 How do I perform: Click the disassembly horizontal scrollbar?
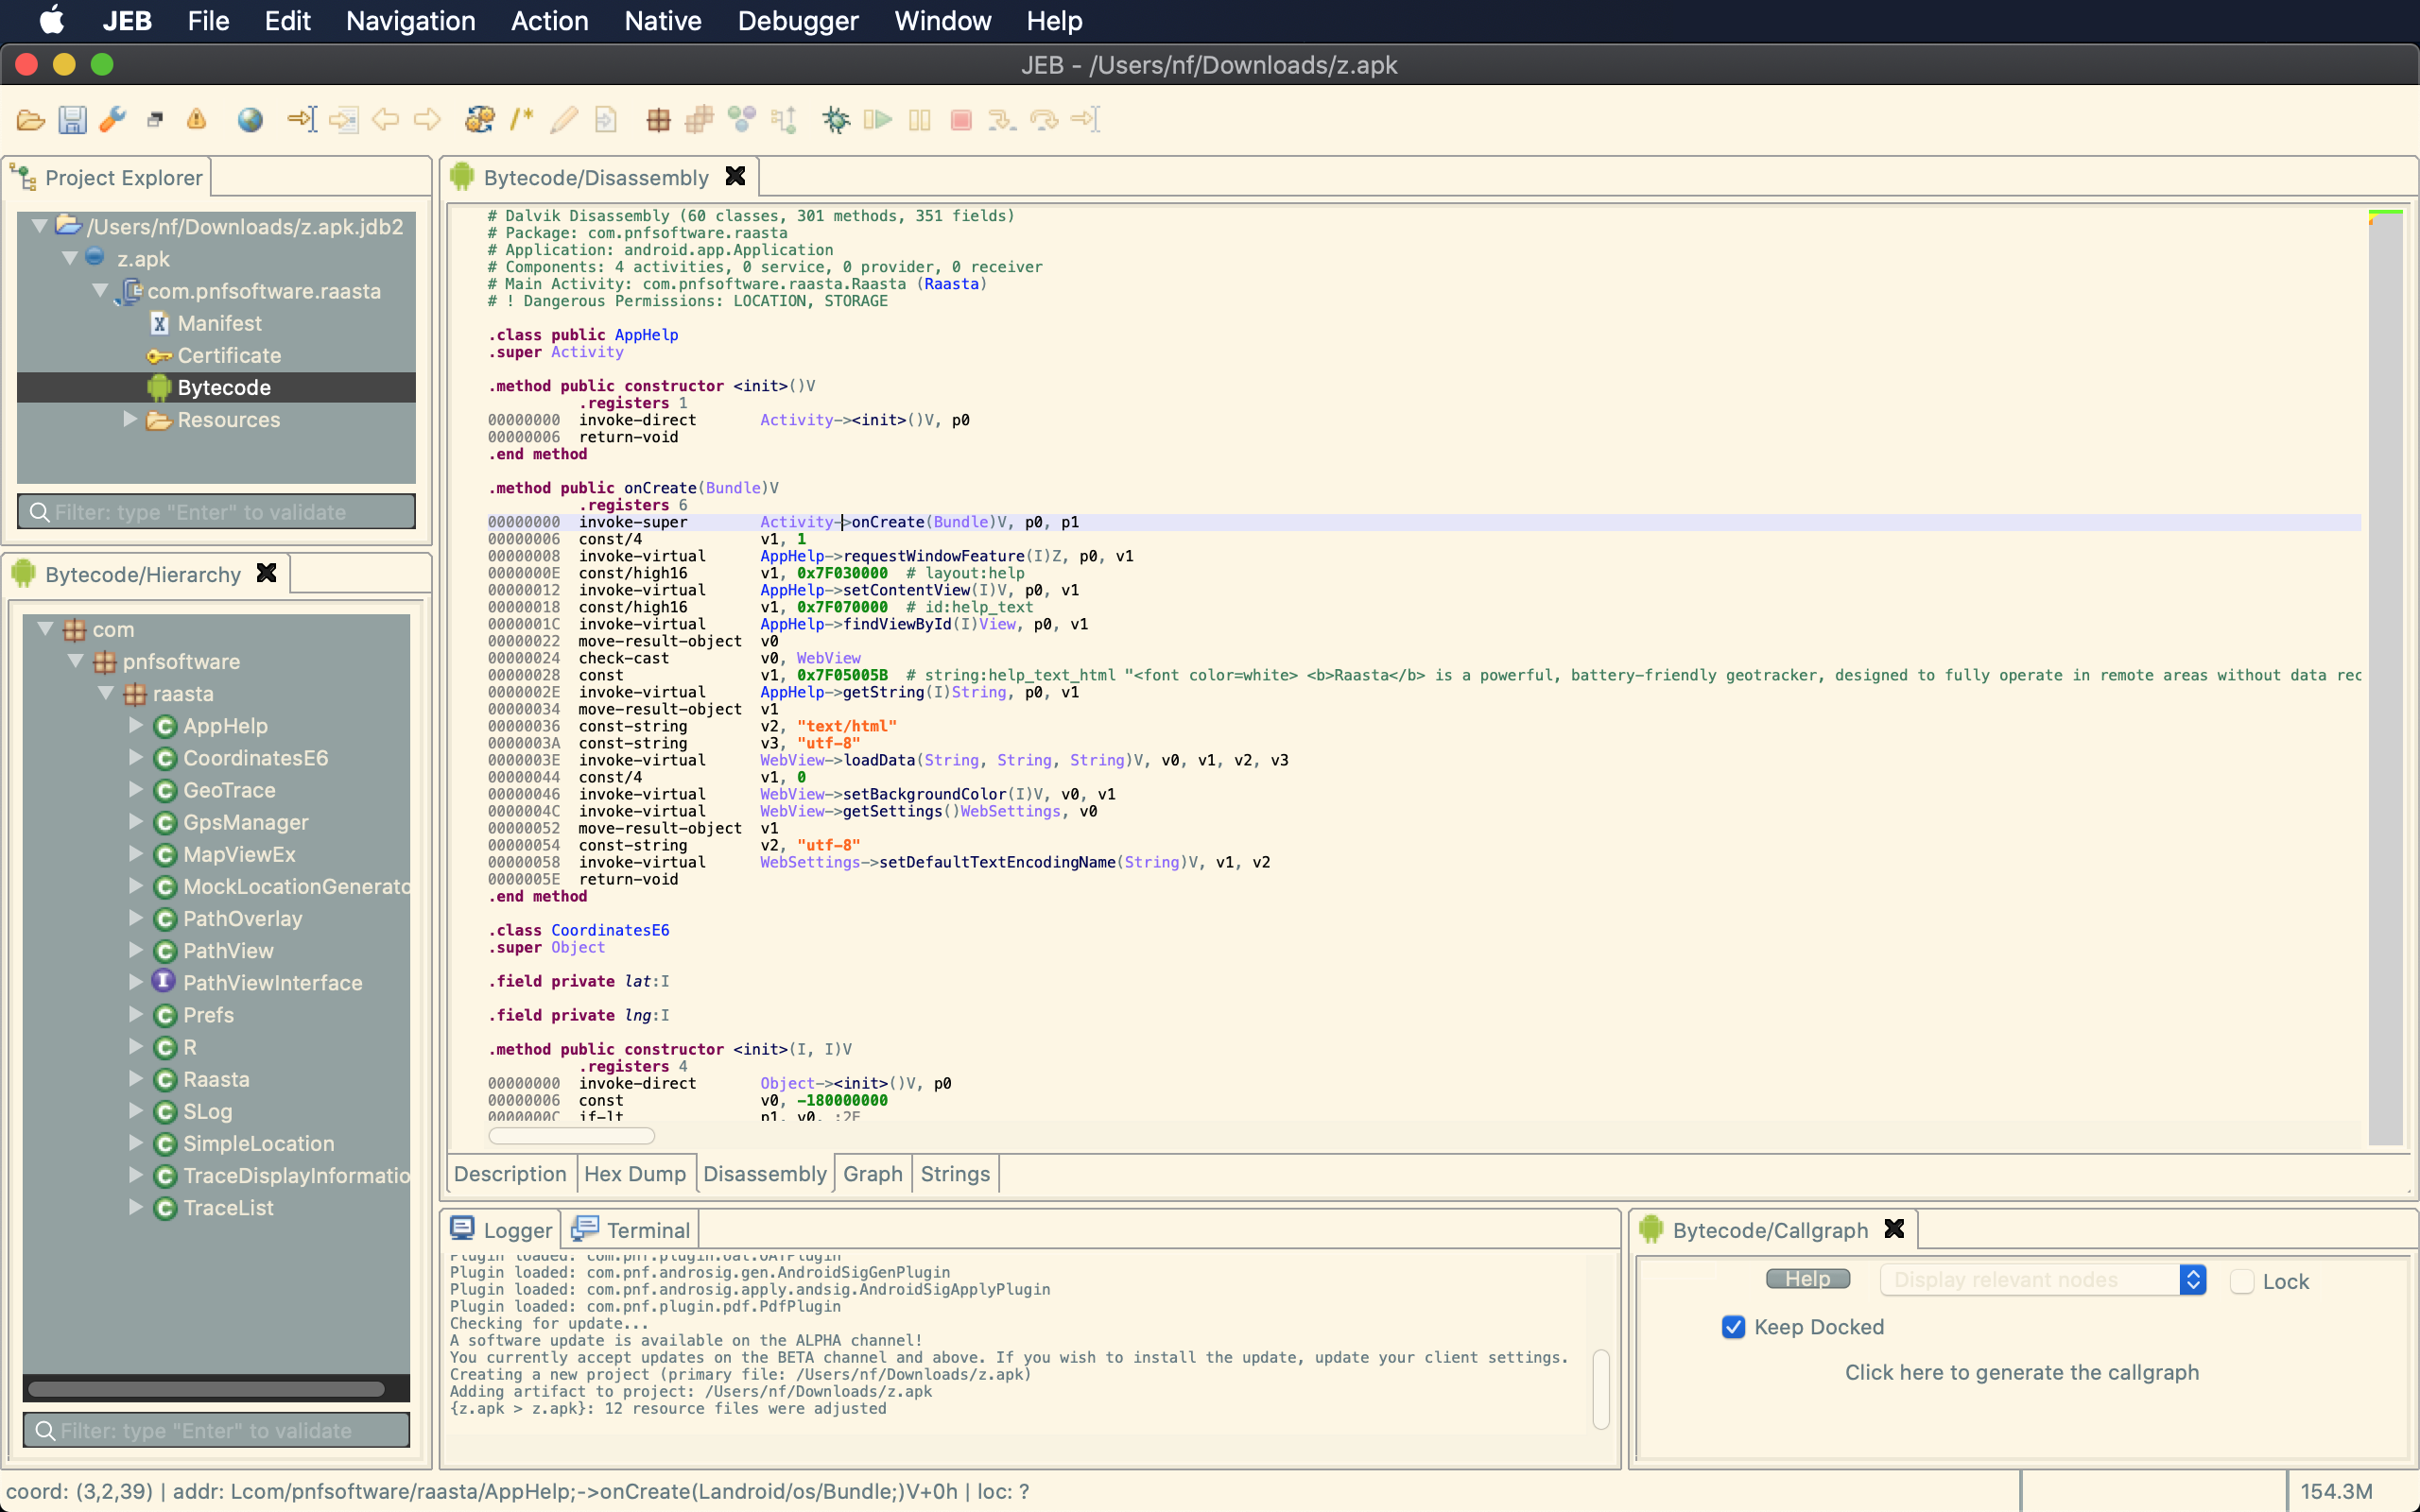[x=571, y=1136]
